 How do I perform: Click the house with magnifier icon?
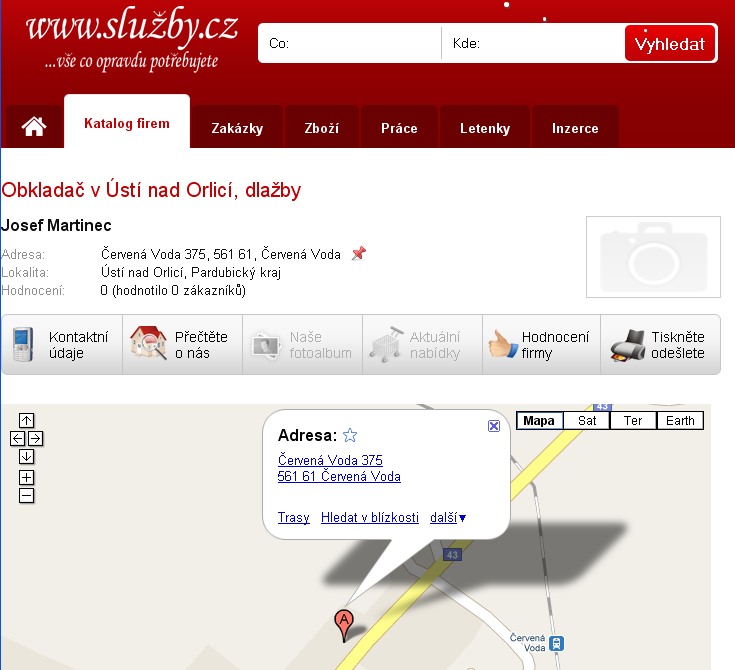click(x=149, y=343)
